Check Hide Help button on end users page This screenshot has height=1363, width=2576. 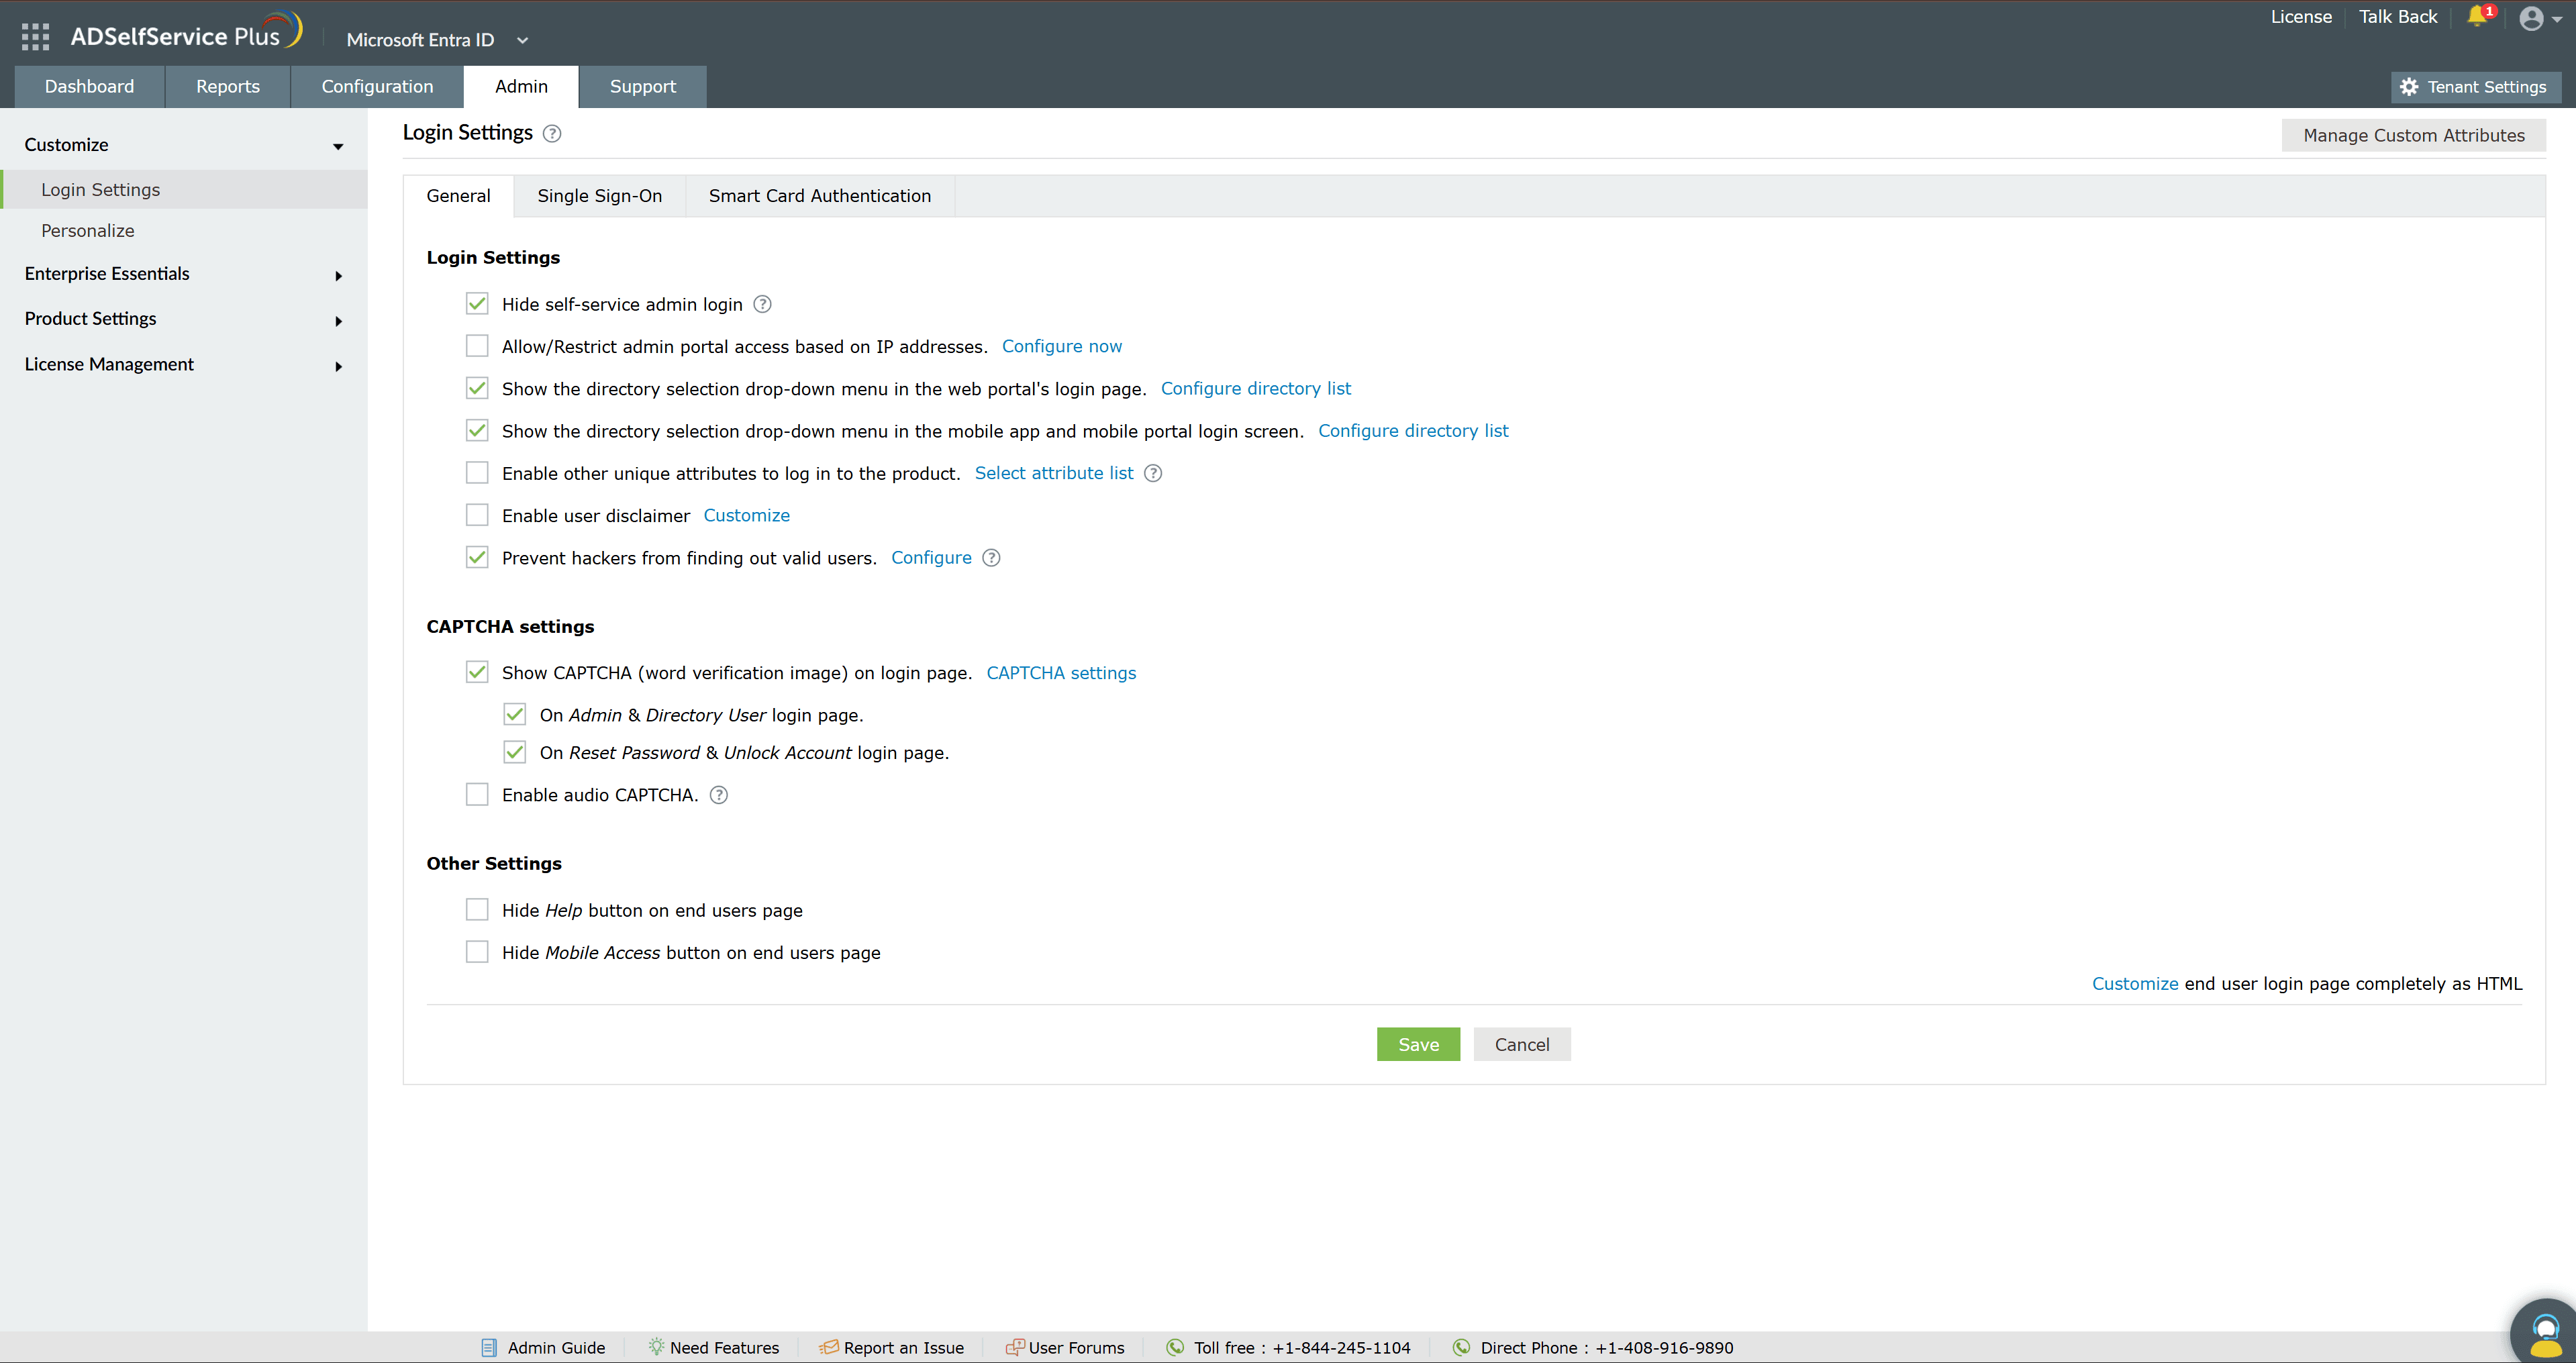pyautogui.click(x=477, y=910)
